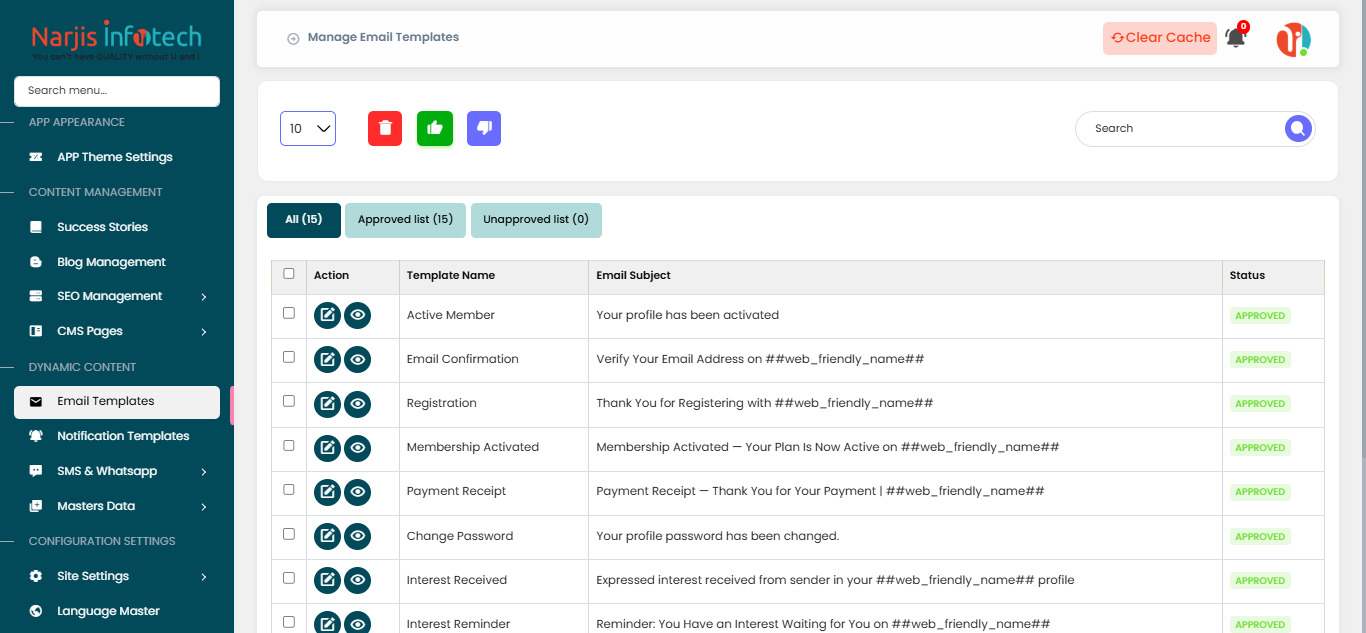
Task: Click the Payment Receipt APPROVED status badge
Action: pyautogui.click(x=1260, y=492)
